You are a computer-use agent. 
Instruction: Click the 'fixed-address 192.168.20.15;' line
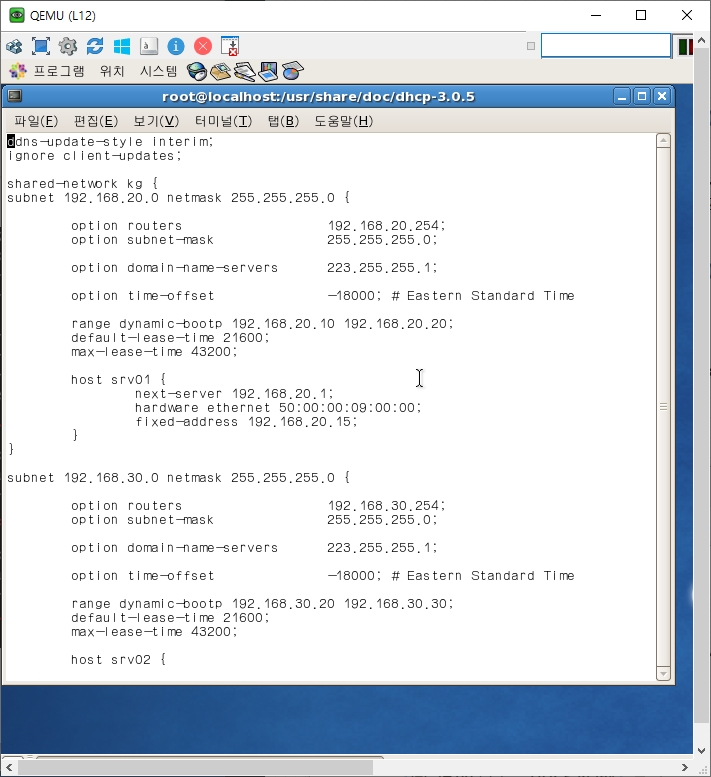click(246, 422)
